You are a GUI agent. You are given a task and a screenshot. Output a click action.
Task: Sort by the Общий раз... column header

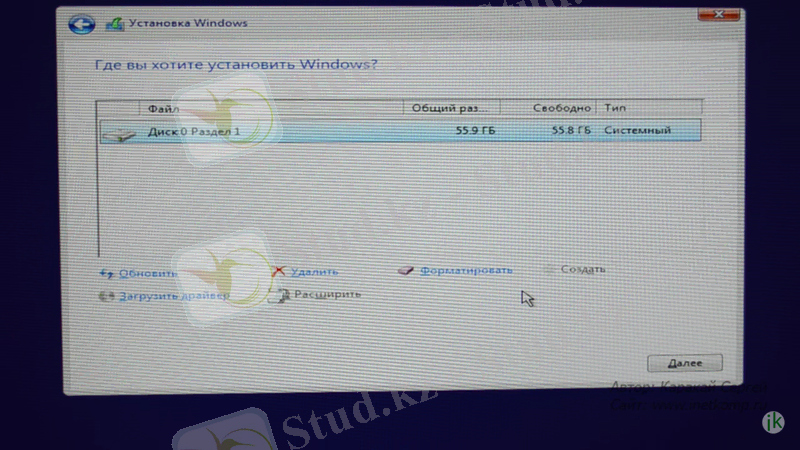coord(451,108)
